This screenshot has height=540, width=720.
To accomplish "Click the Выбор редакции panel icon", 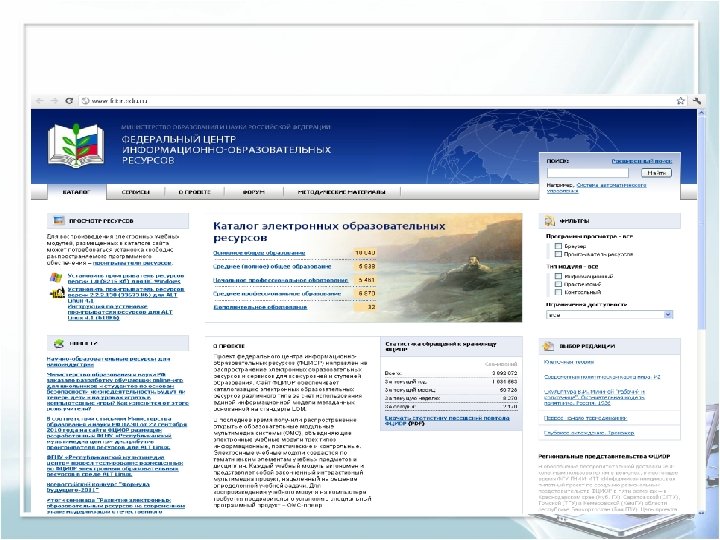I will 548,346.
